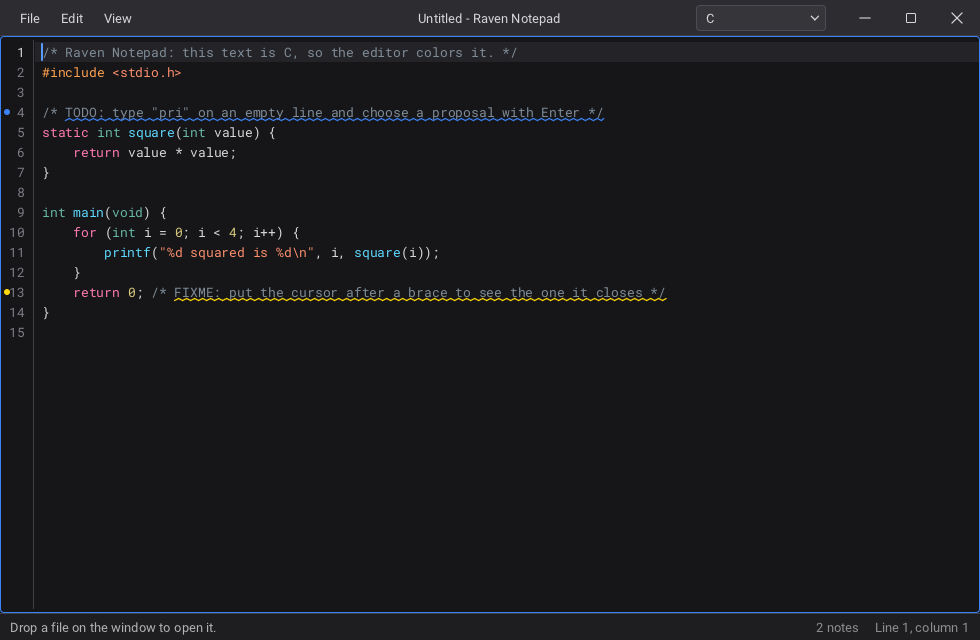This screenshot has height=640, width=980.
Task: Click 'Drop a file on the window' status text
Action: tap(113, 628)
